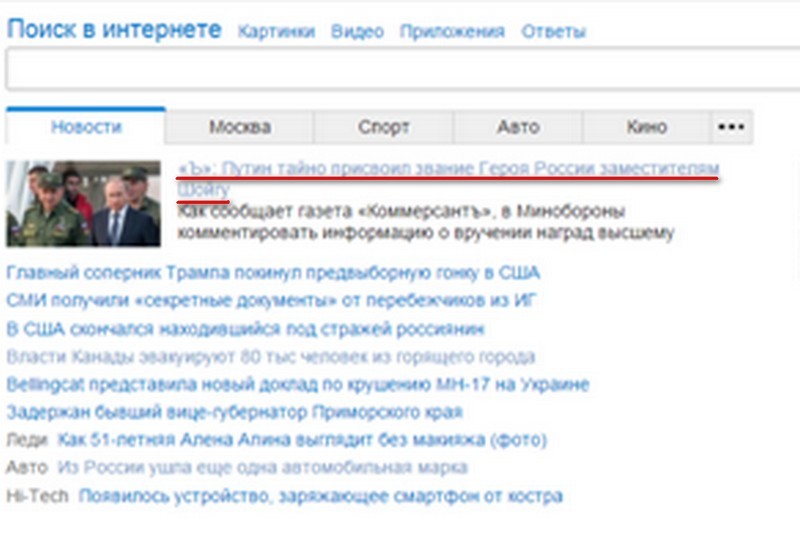
Task: Switch to the Москва tab
Action: [239, 127]
